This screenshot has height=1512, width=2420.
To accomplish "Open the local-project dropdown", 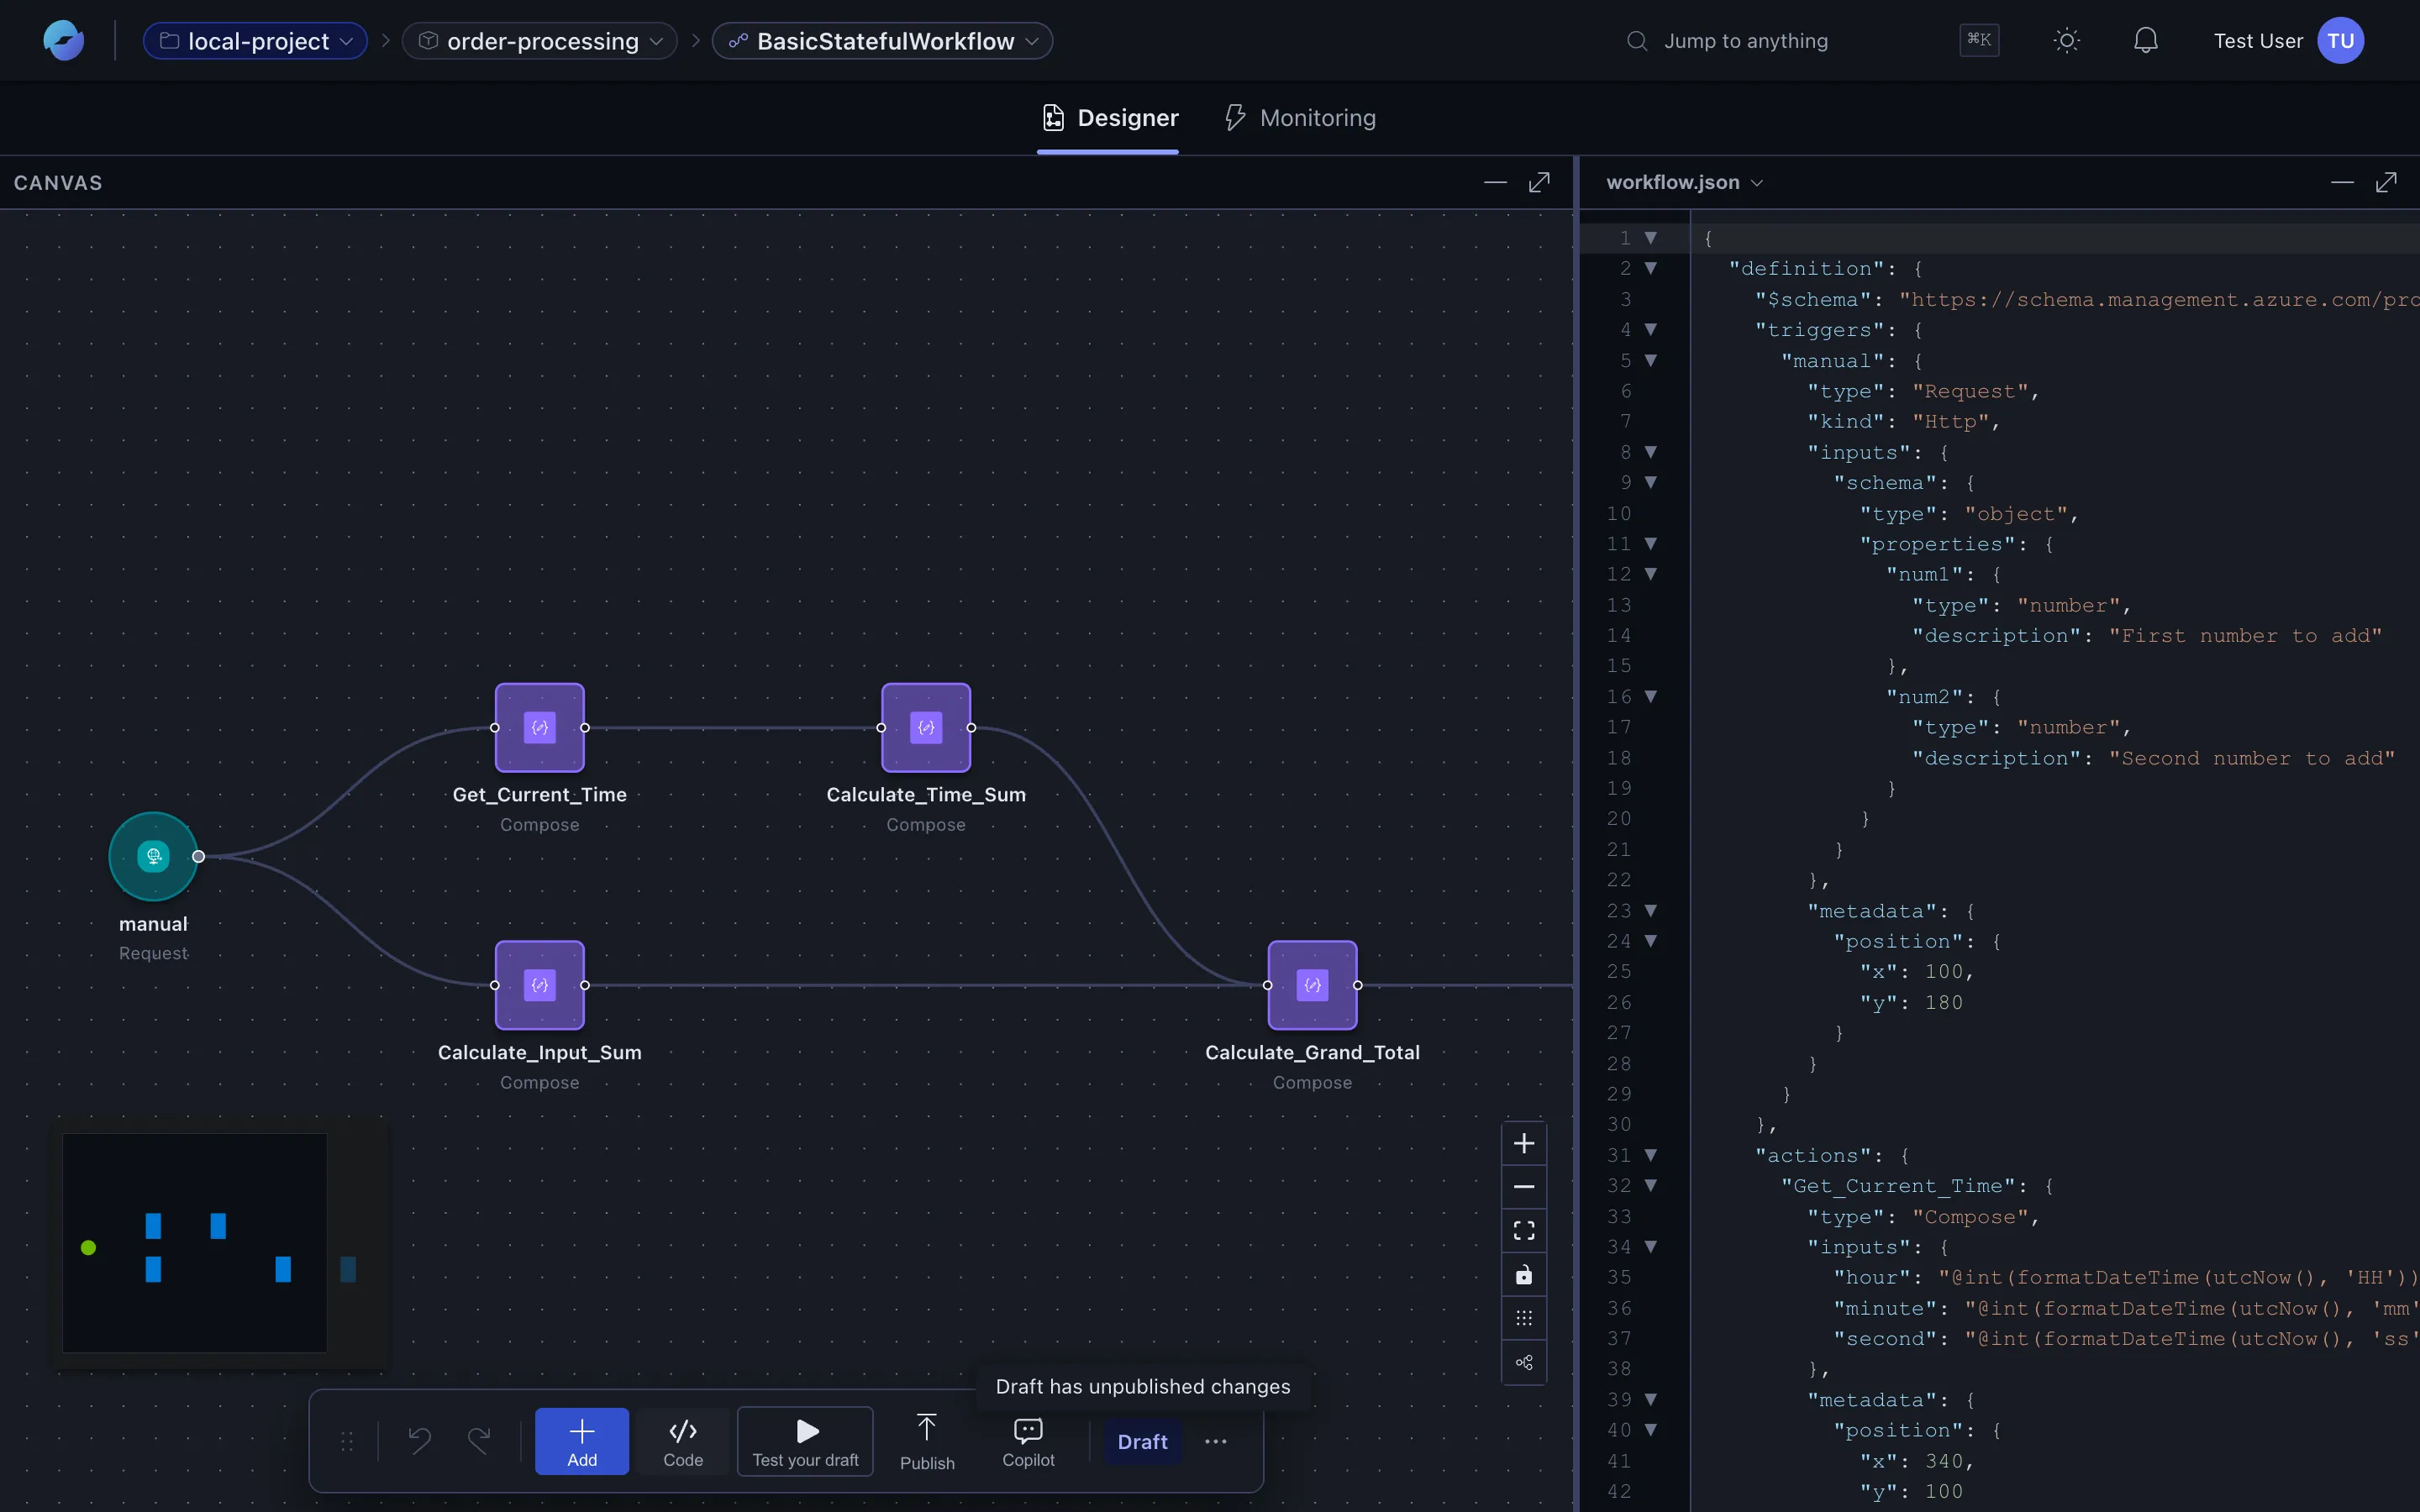I will 255,41.
